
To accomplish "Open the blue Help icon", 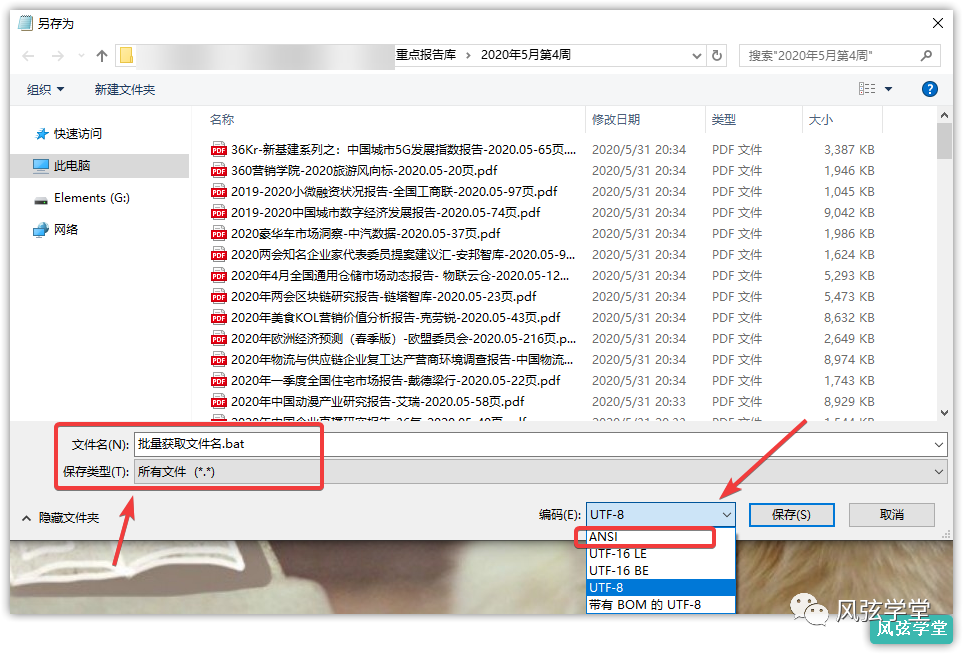I will pos(930,89).
